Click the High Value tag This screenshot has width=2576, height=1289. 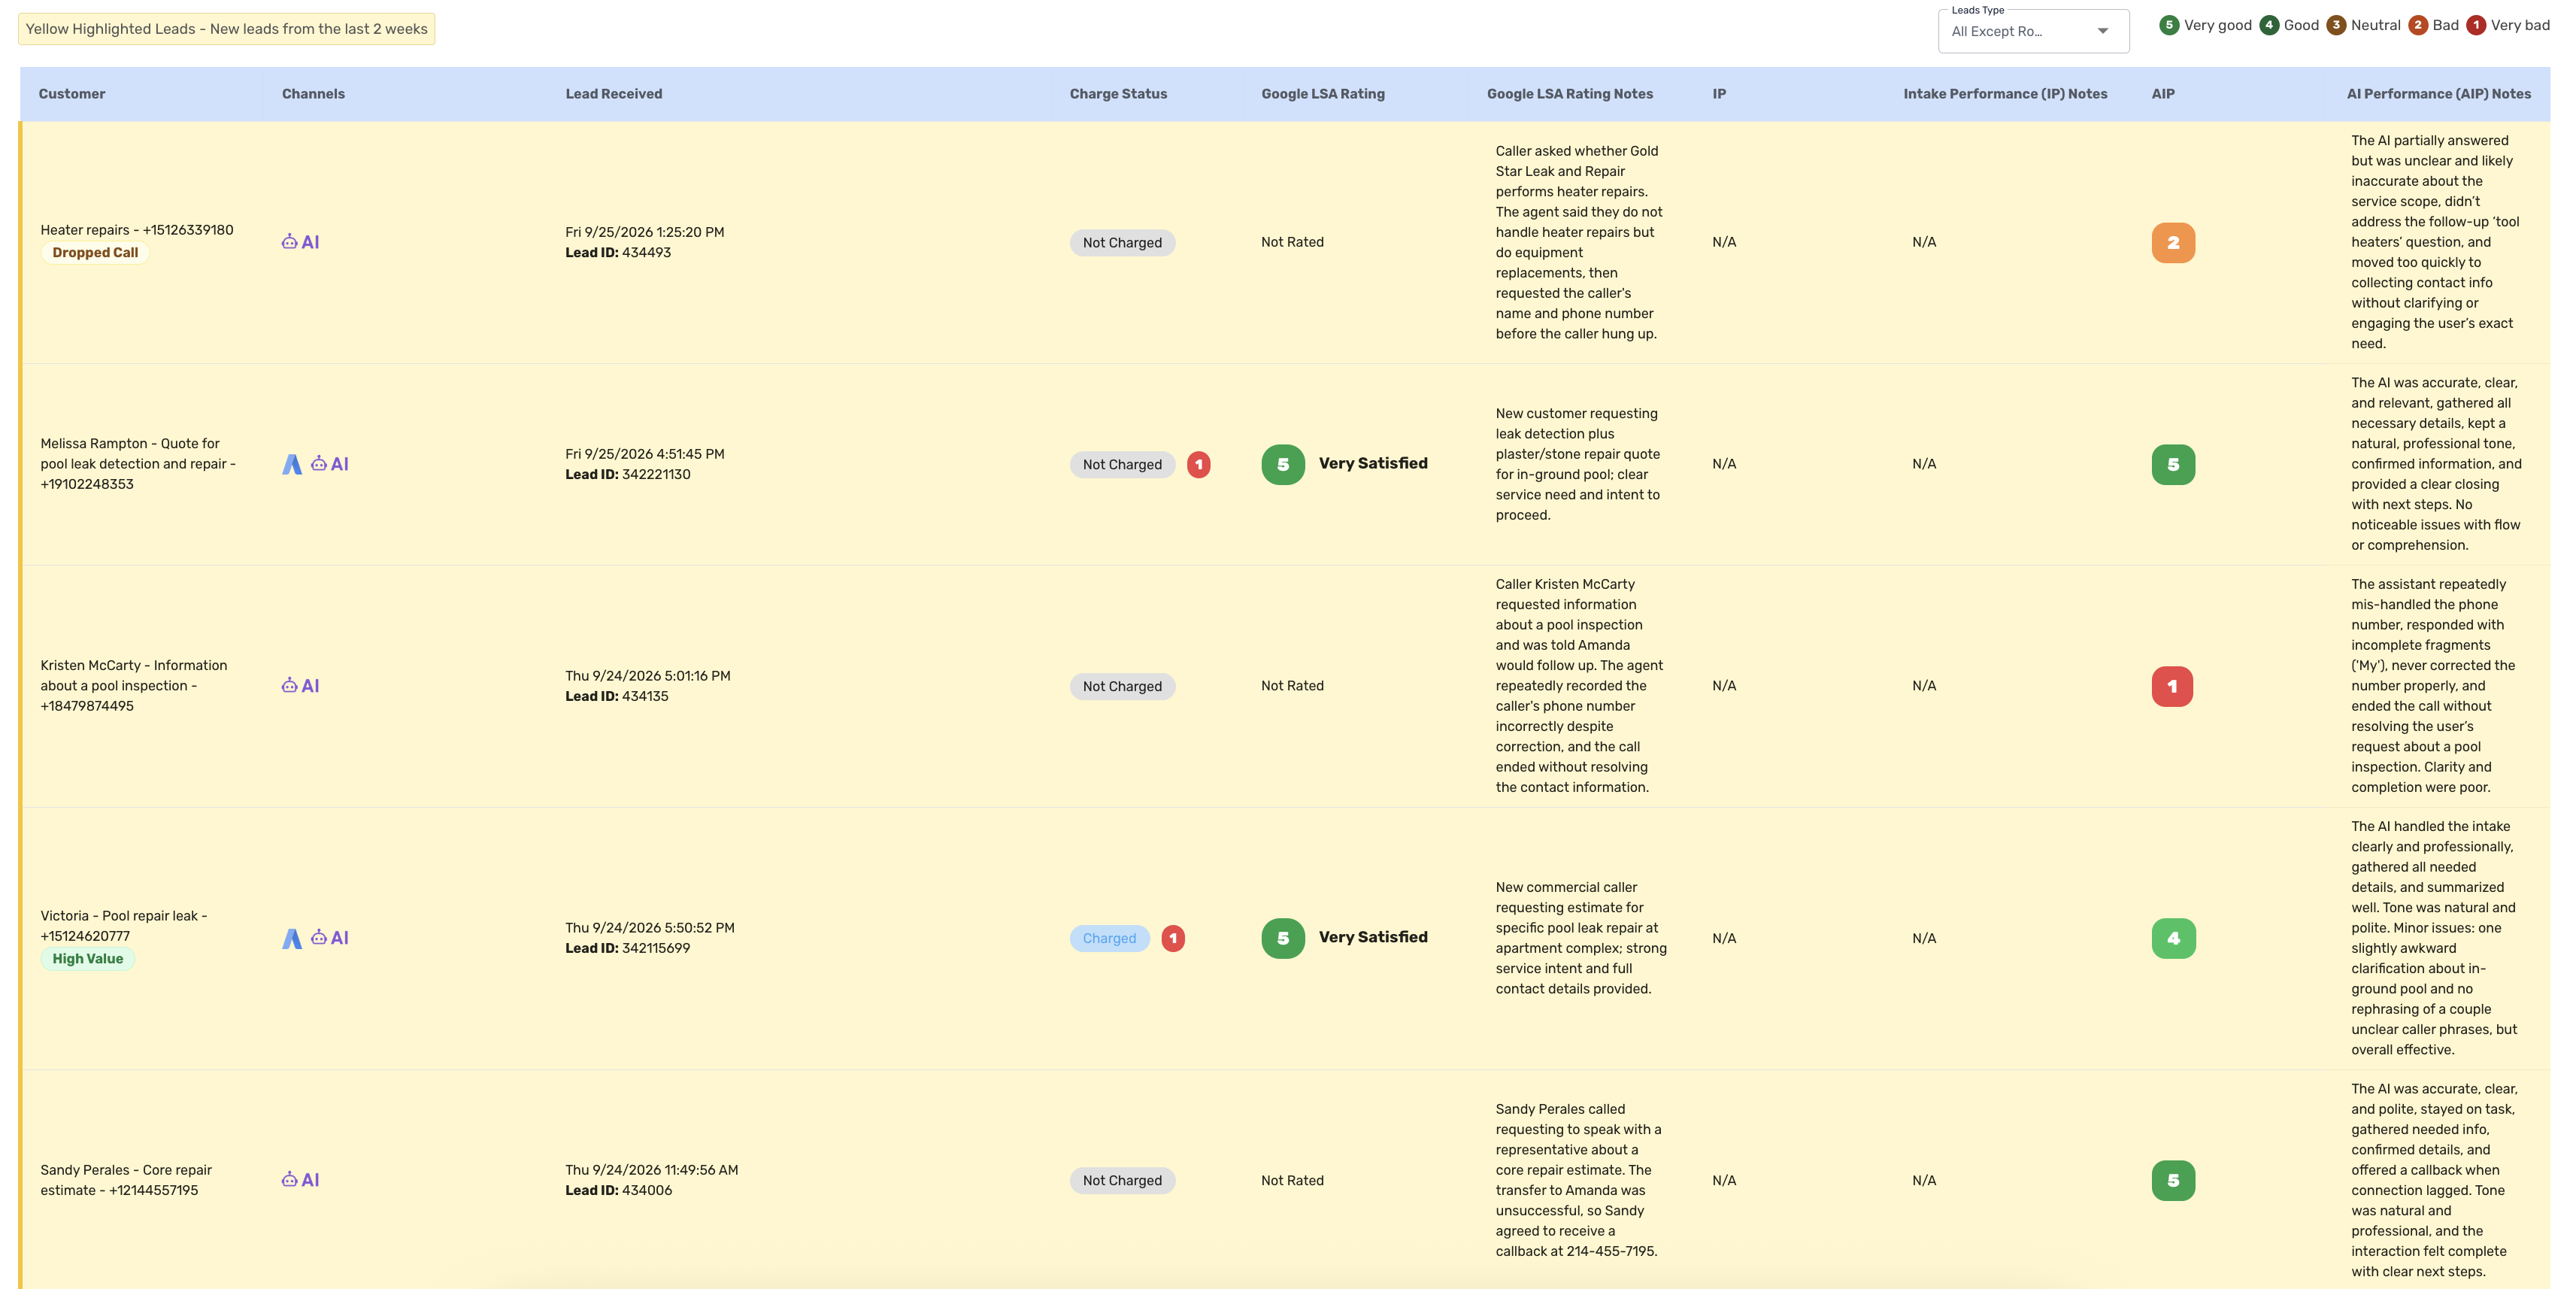tap(88, 959)
